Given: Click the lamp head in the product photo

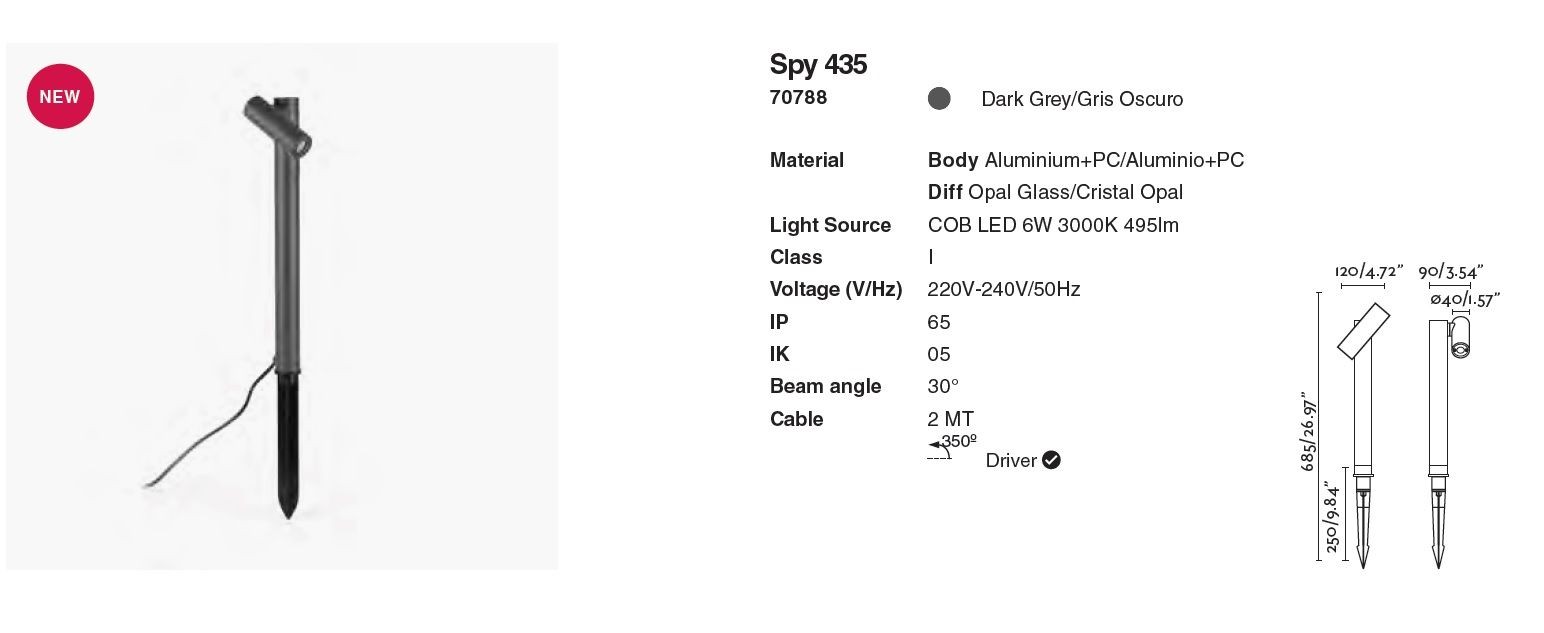Looking at the screenshot, I should click(279, 125).
